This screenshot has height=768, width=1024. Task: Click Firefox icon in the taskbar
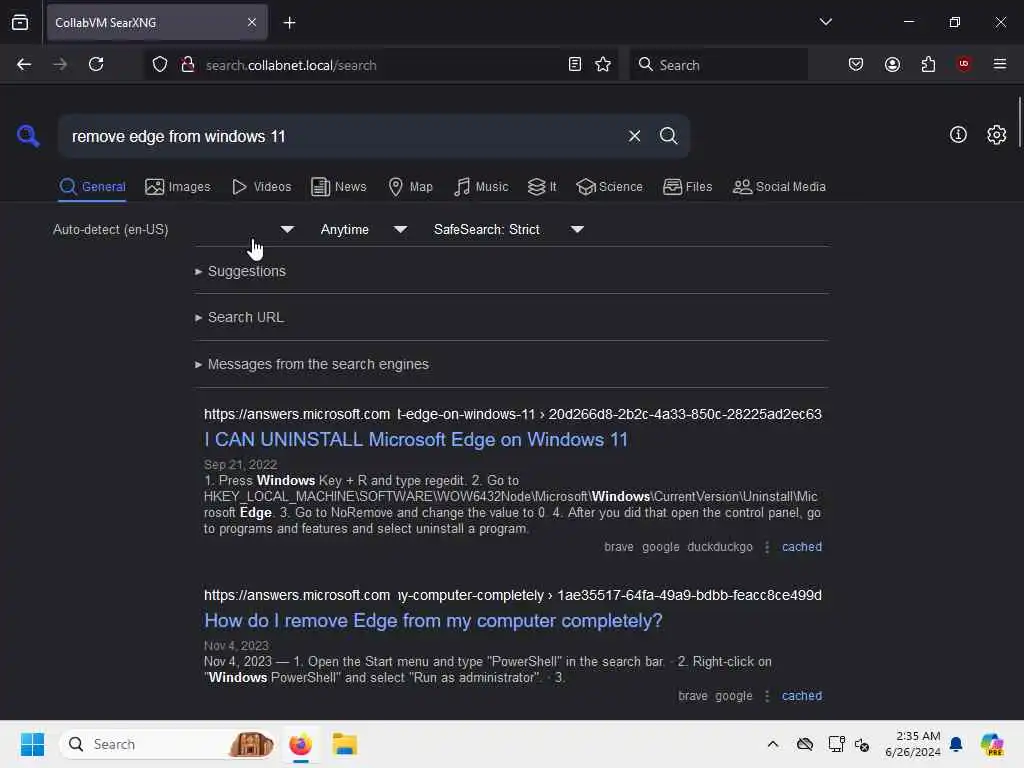[x=300, y=744]
